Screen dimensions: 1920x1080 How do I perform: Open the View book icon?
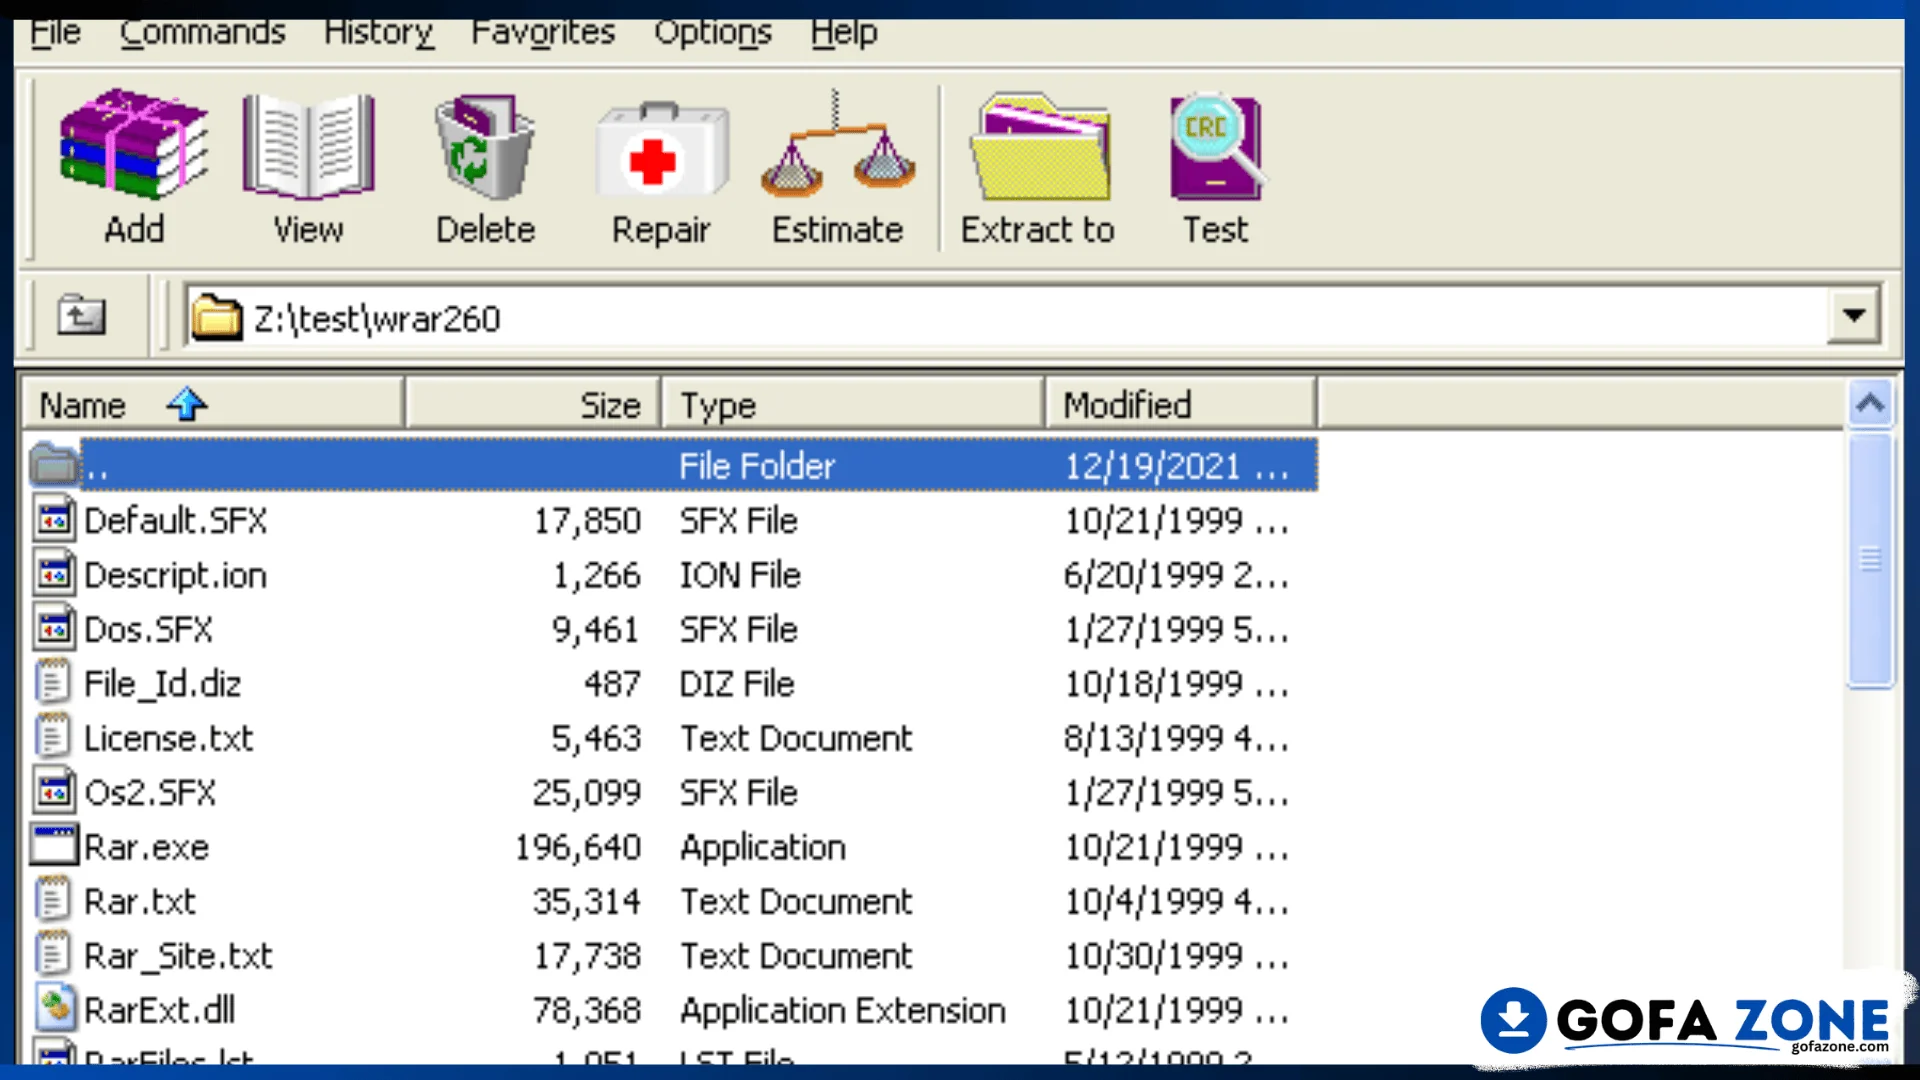click(x=308, y=145)
